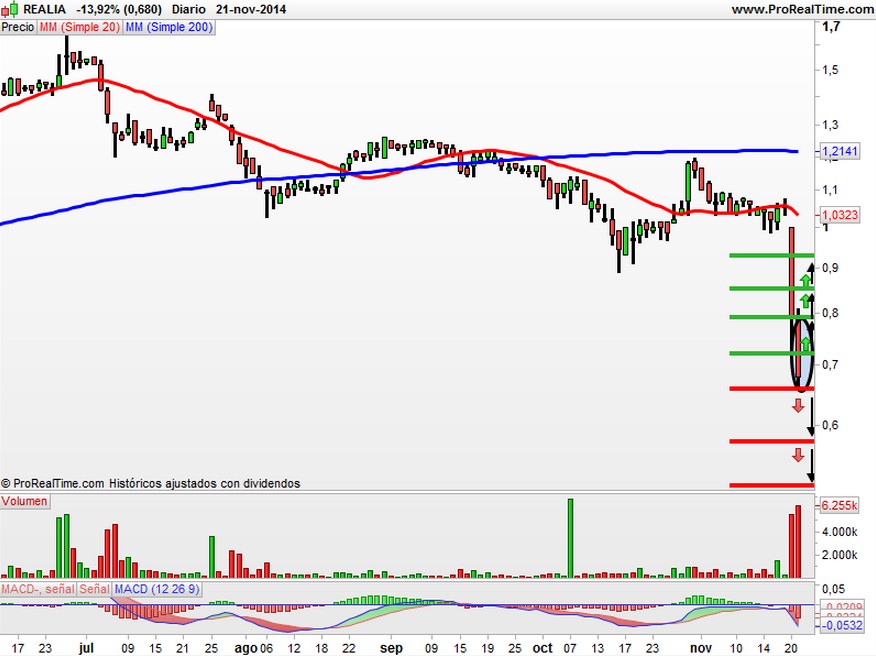Click the 6.255k volume value tag

point(839,506)
